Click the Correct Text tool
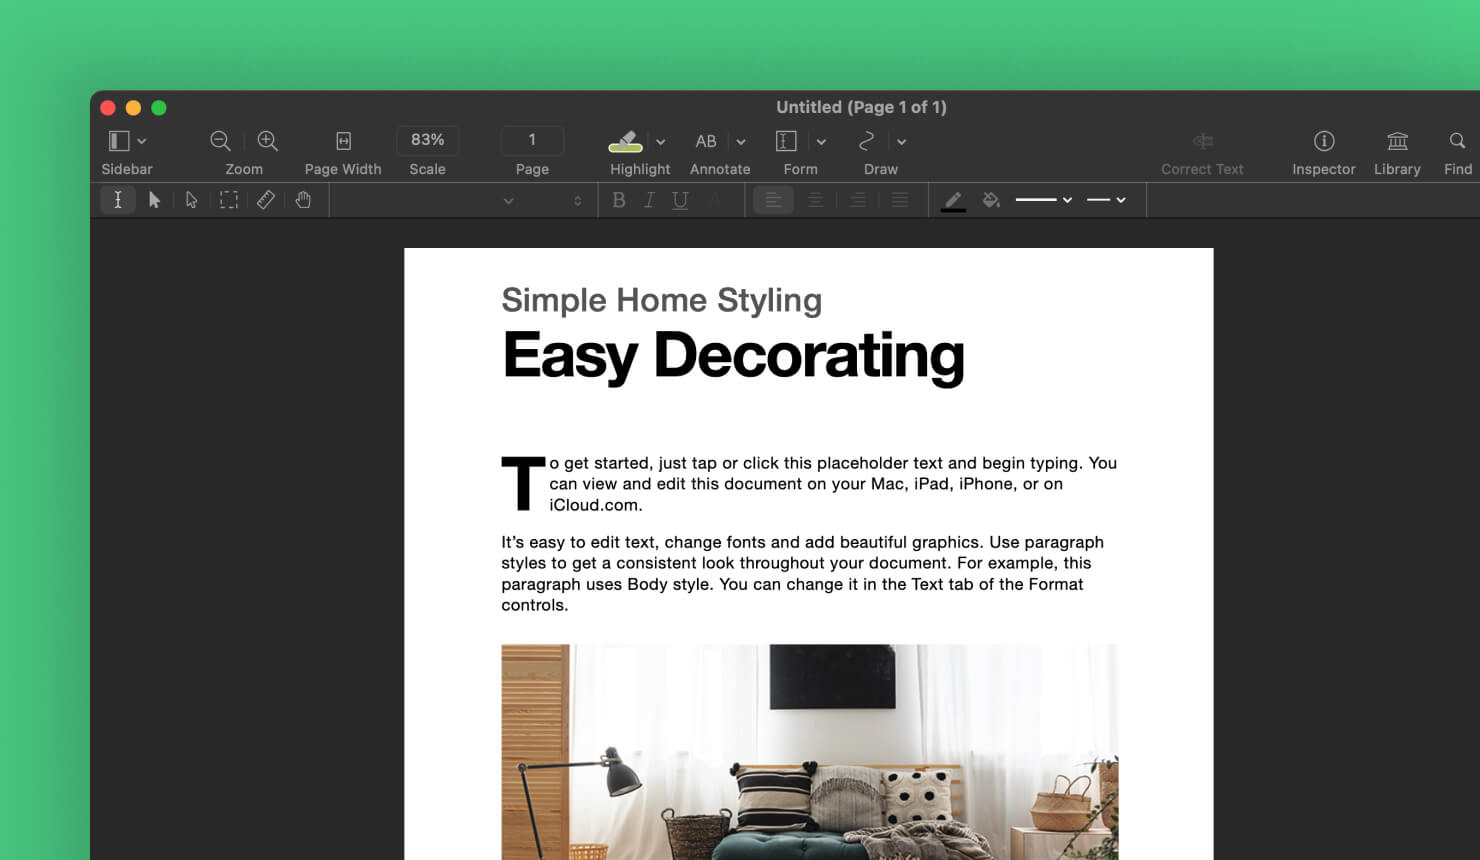 pos(1203,141)
